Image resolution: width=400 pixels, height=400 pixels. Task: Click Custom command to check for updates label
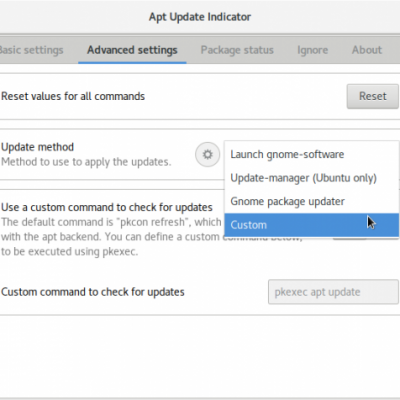[x=93, y=292]
